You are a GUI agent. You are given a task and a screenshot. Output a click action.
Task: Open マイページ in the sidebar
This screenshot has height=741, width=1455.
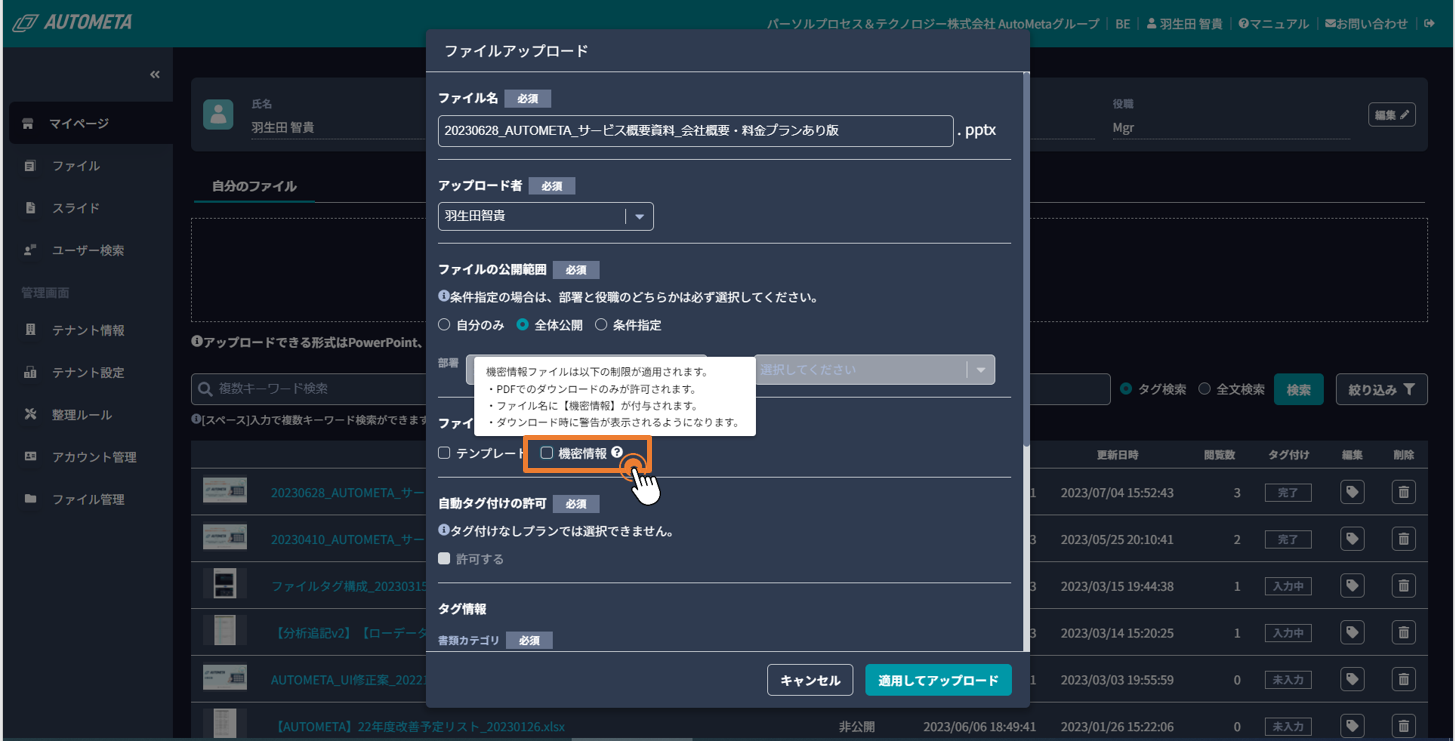pos(90,123)
